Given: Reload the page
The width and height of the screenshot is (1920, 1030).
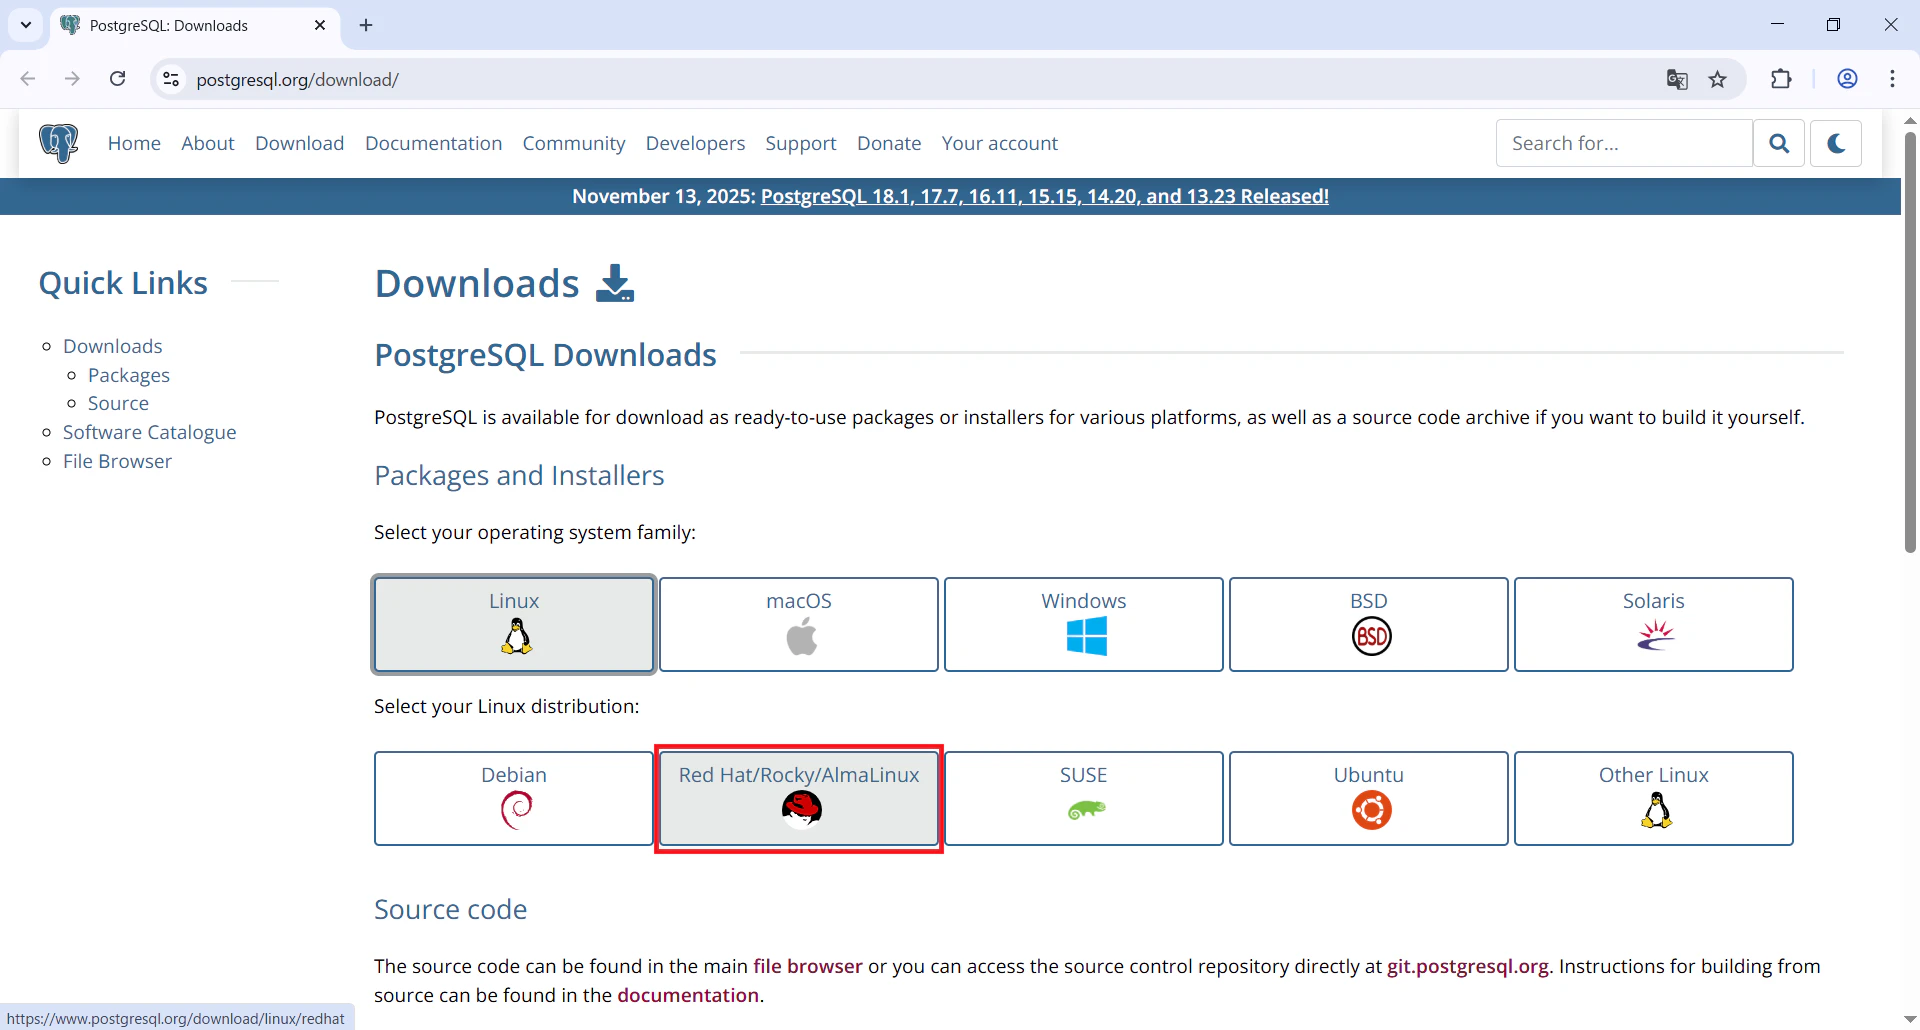Looking at the screenshot, I should [x=117, y=79].
